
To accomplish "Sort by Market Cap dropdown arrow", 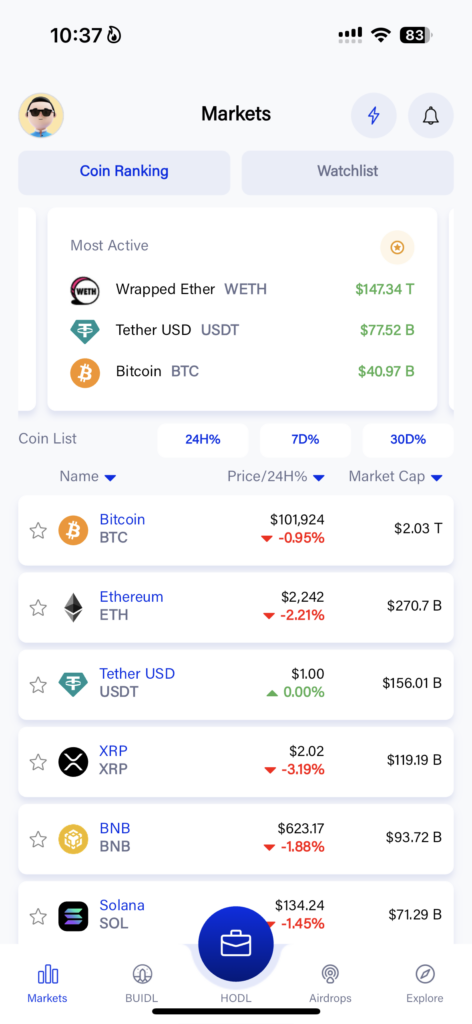I will [x=437, y=477].
